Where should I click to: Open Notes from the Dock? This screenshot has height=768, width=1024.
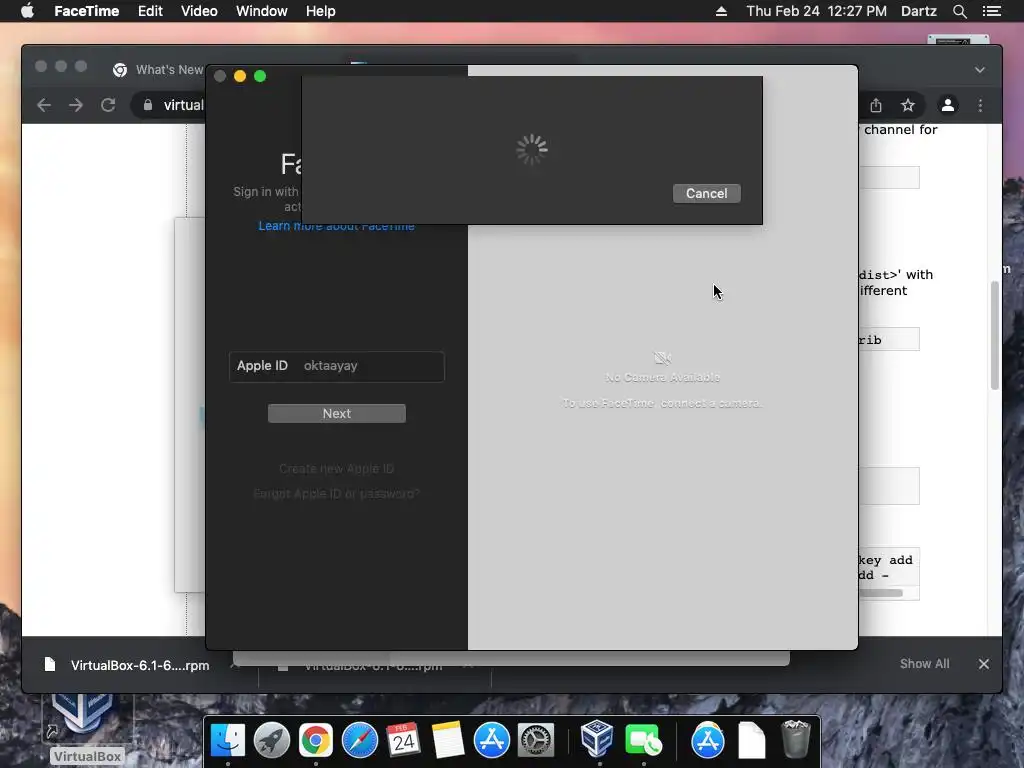pyautogui.click(x=447, y=741)
